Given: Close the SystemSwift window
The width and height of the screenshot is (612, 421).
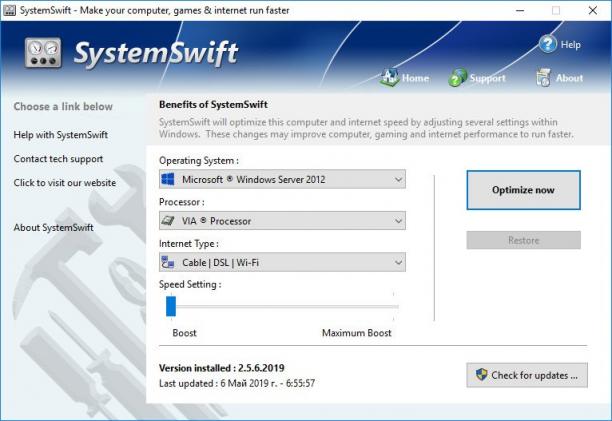Looking at the screenshot, I should point(592,11).
